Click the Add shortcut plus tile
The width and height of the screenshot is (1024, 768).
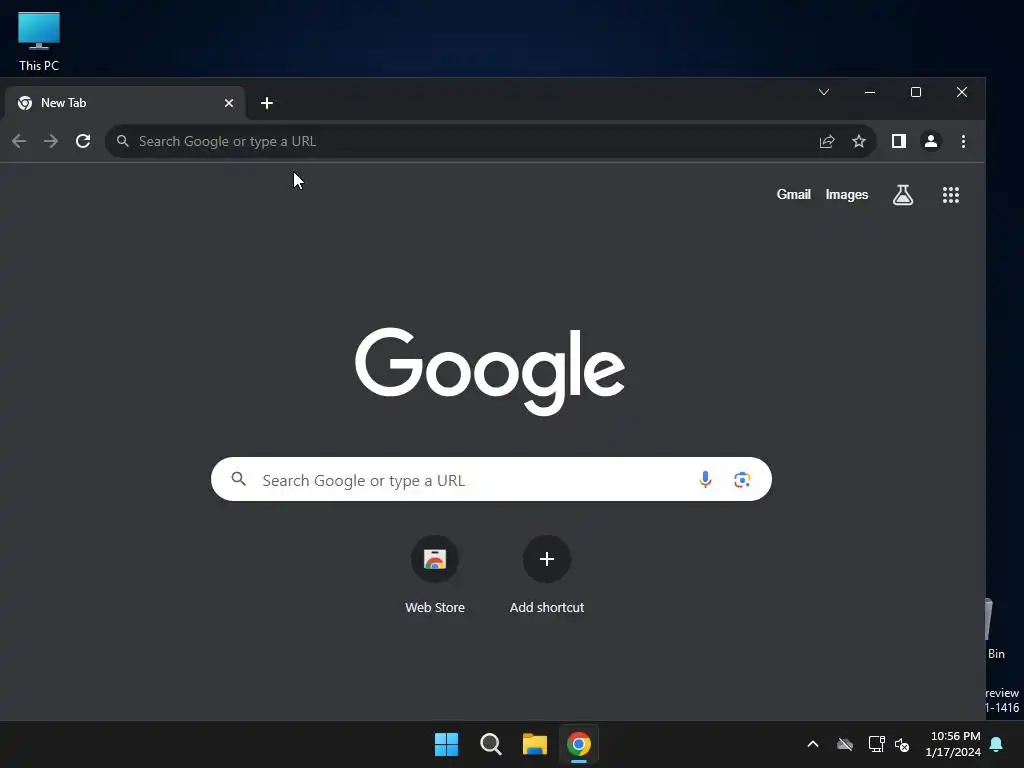pos(547,559)
